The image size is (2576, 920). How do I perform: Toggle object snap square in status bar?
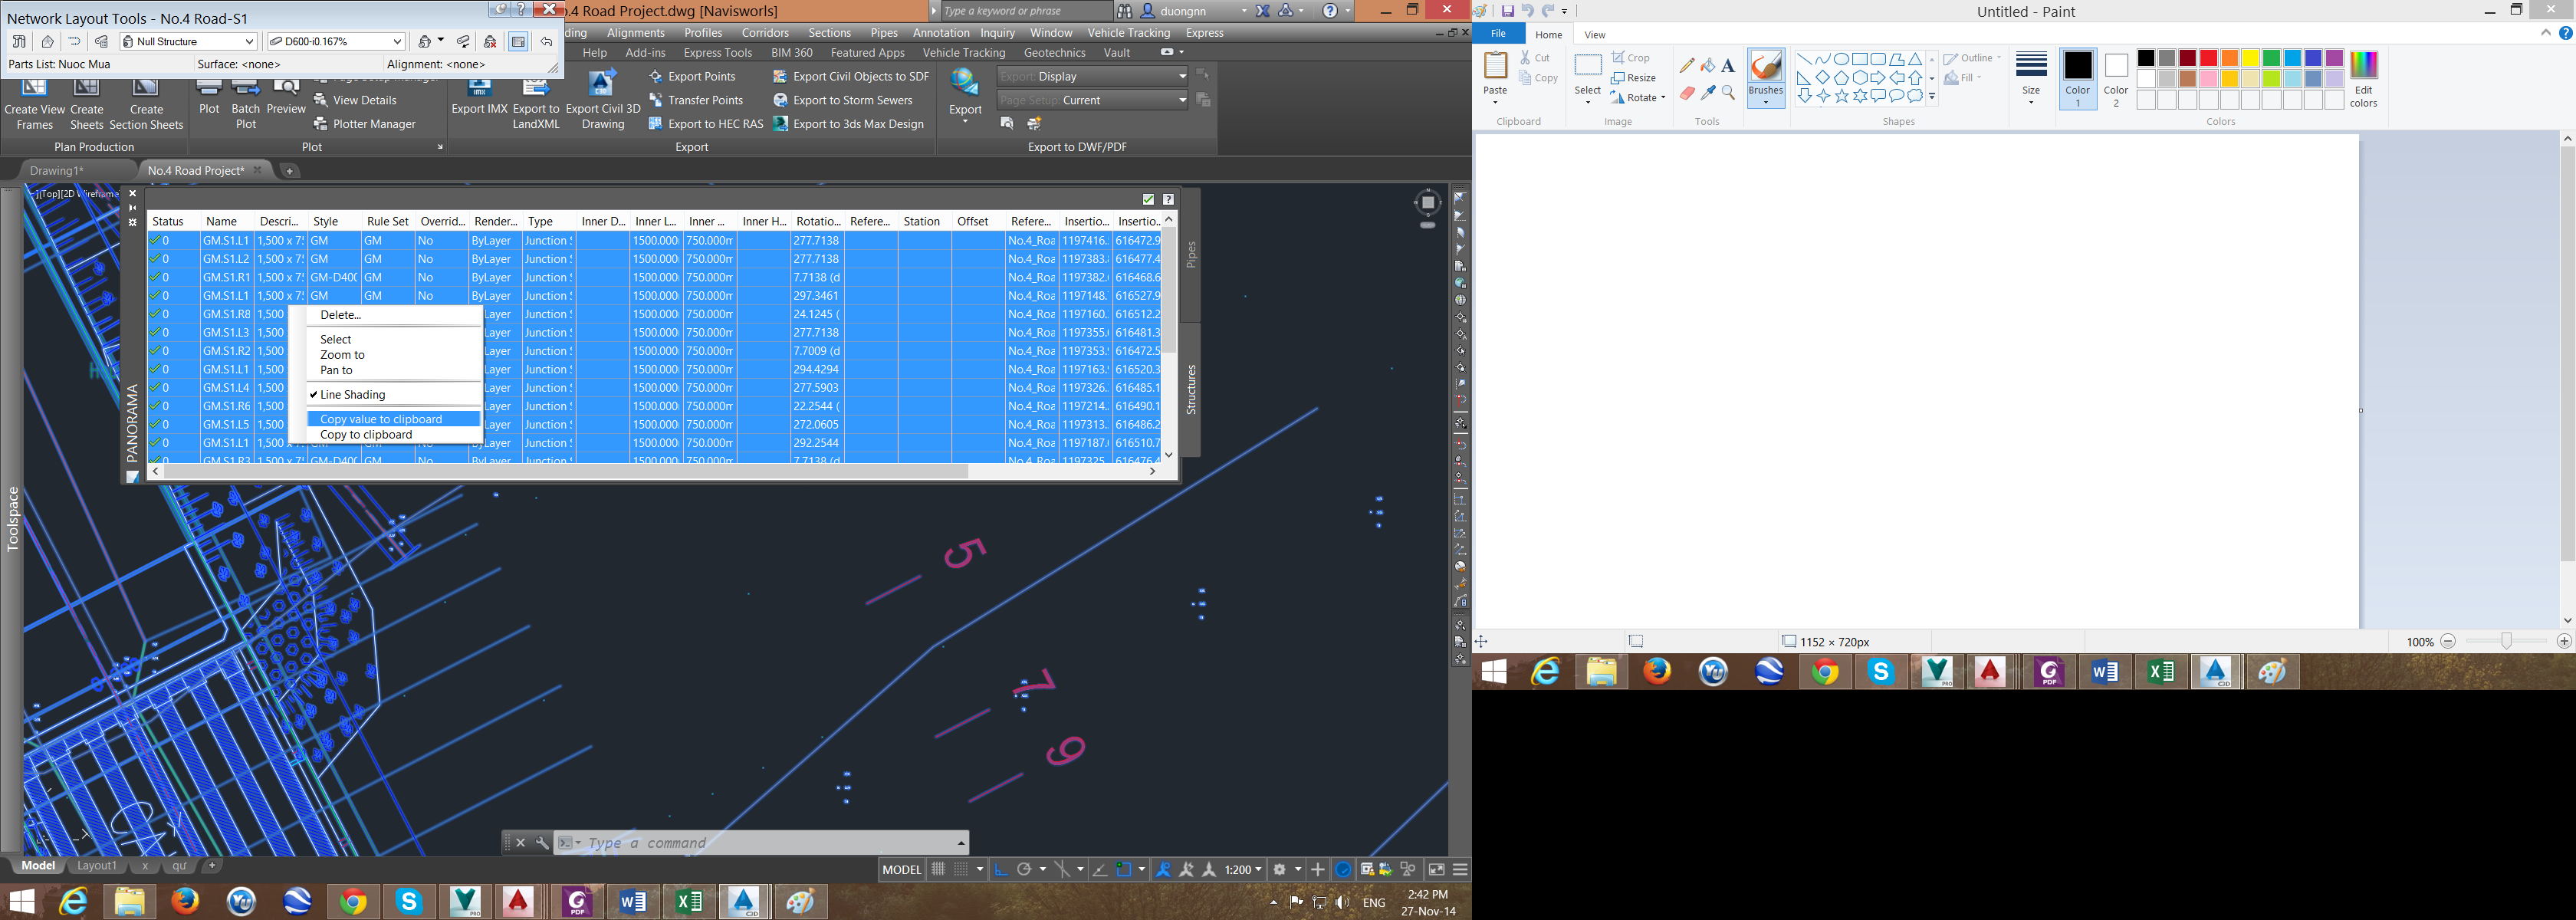[1123, 869]
